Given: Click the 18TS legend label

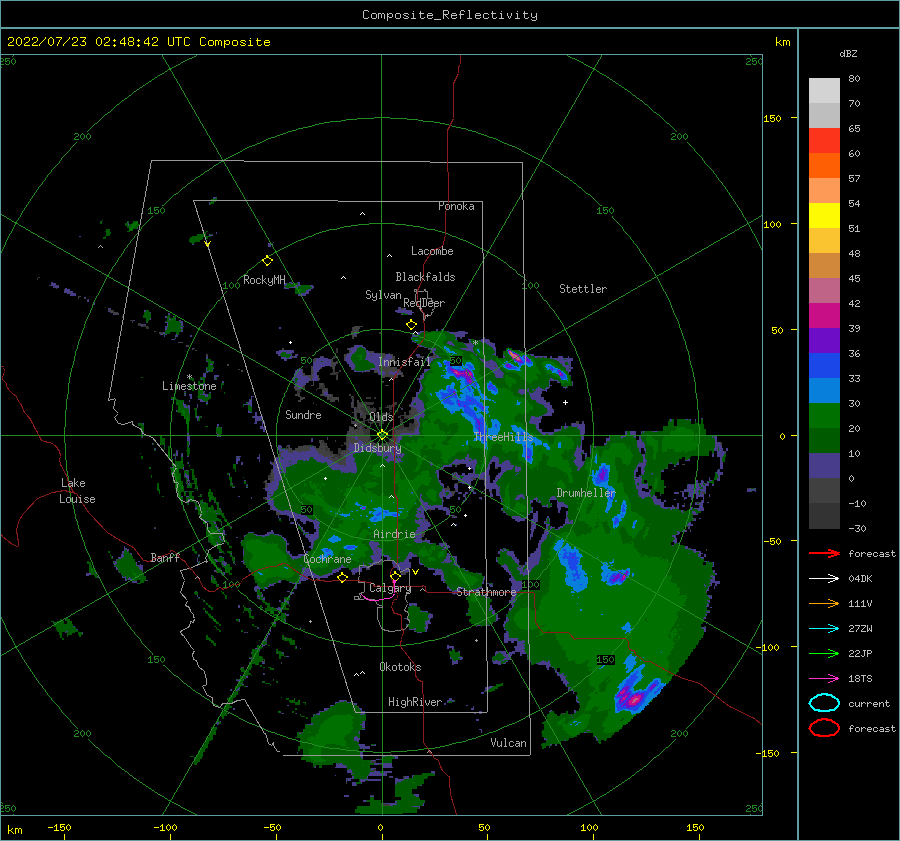Looking at the screenshot, I should (860, 679).
